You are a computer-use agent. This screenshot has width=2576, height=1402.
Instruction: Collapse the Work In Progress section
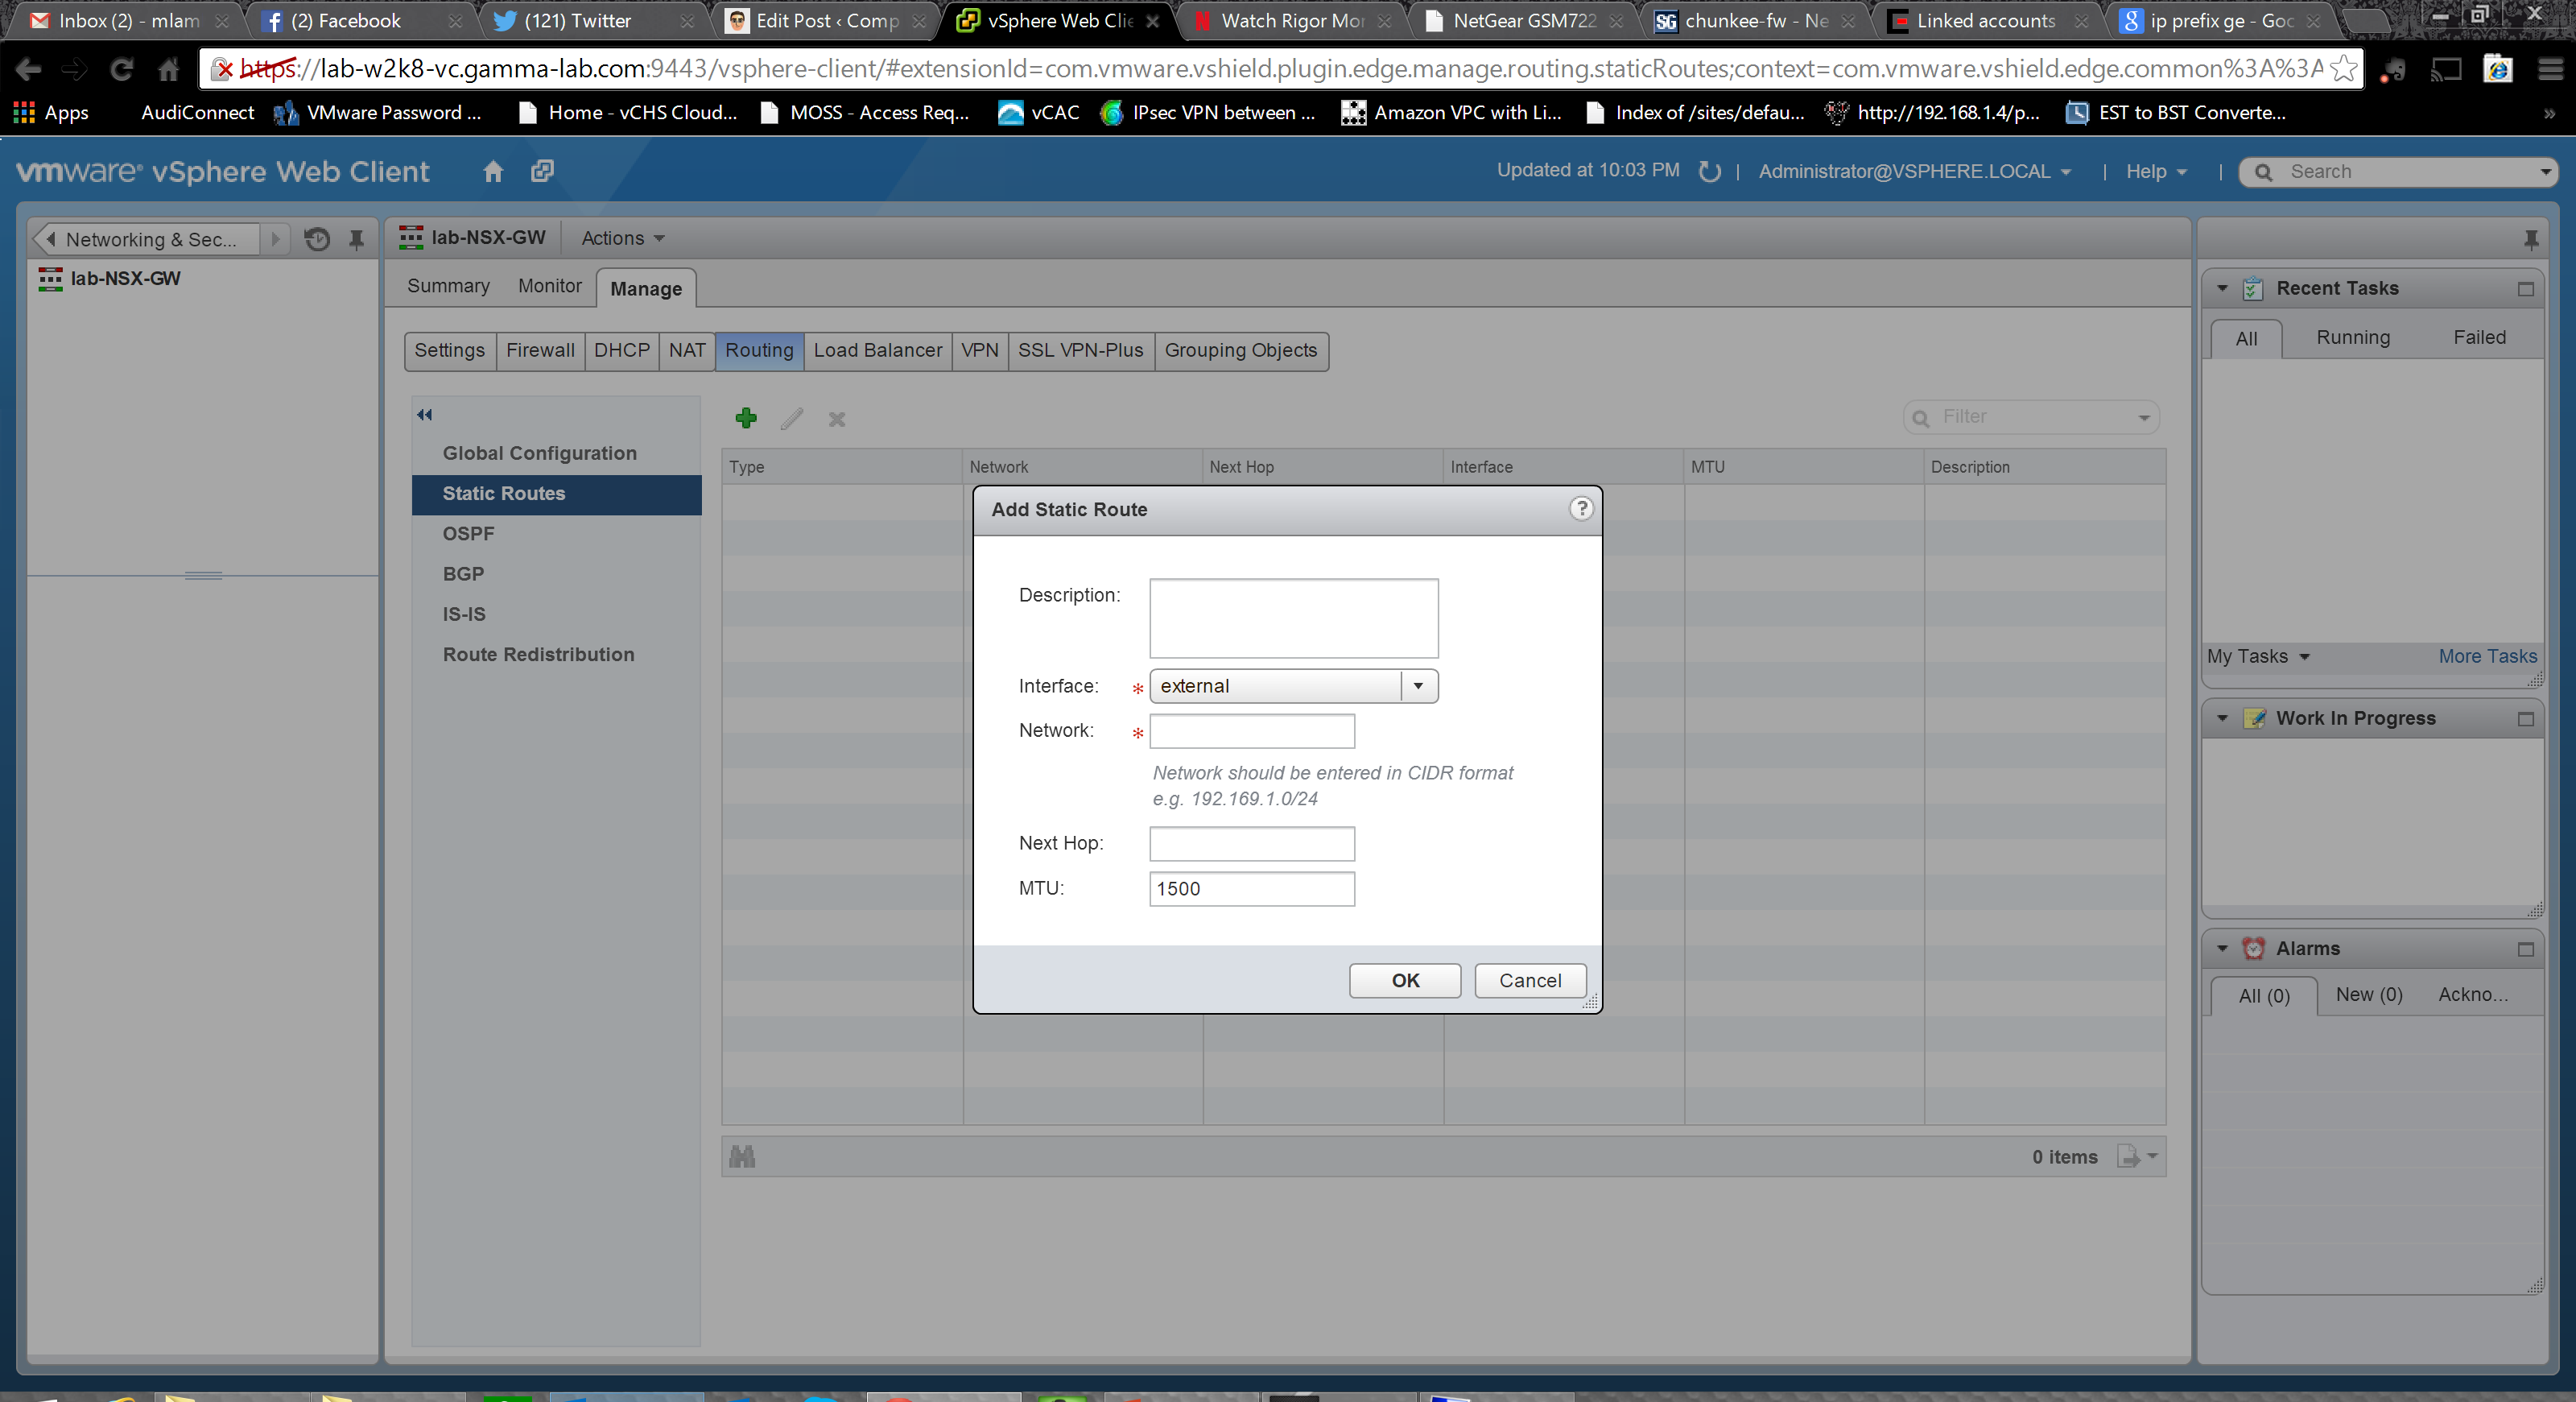coord(2222,718)
